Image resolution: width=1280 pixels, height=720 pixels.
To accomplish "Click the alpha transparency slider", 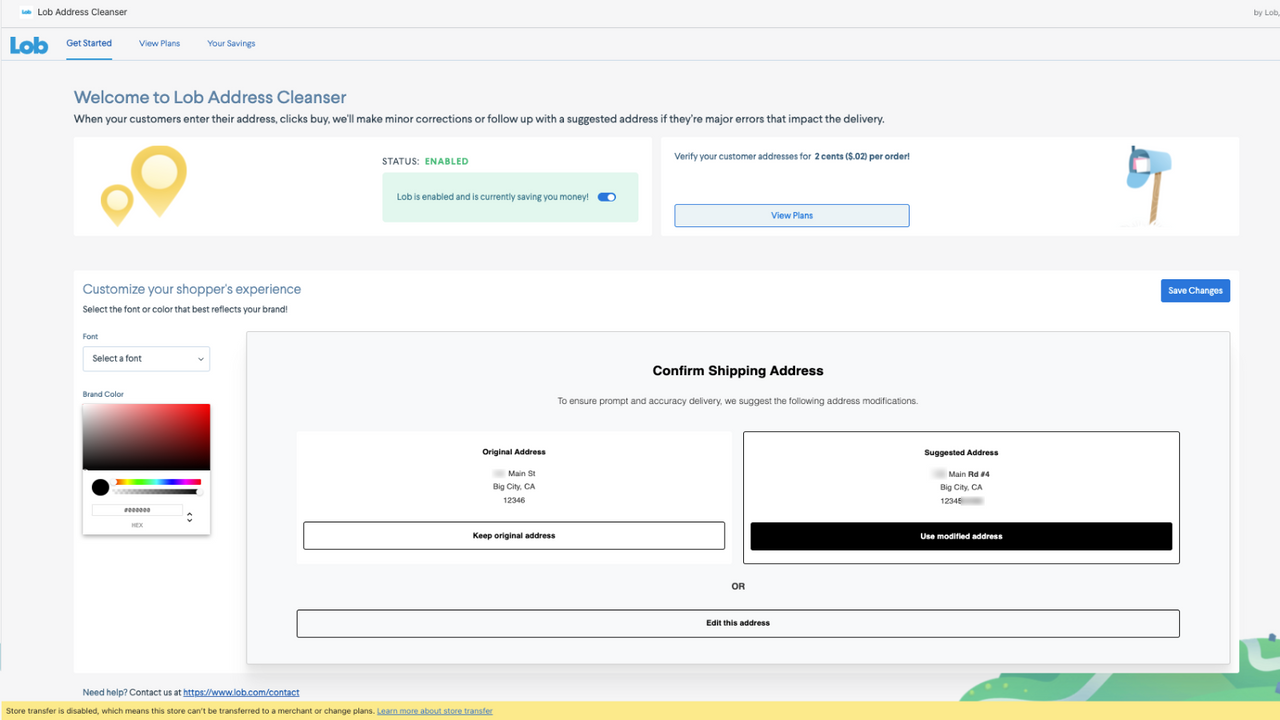I will [x=157, y=492].
